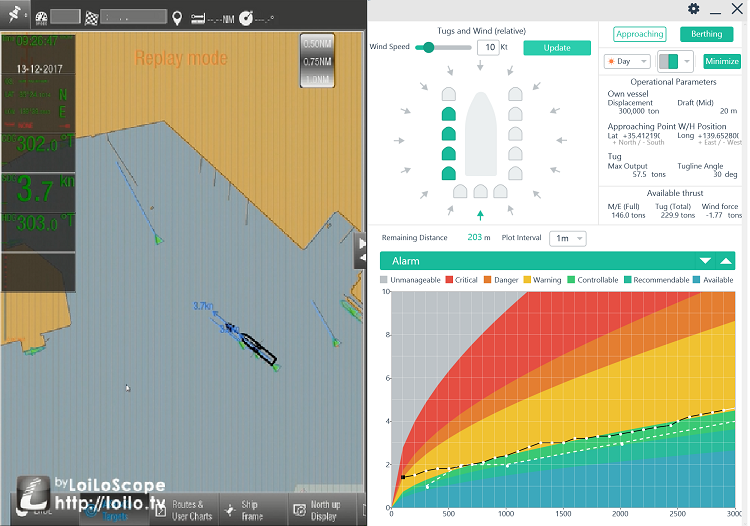Select the port-side wind arrow just below the beam arrow
Image resolution: width=750 pixels, height=526 pixels.
coord(406,170)
